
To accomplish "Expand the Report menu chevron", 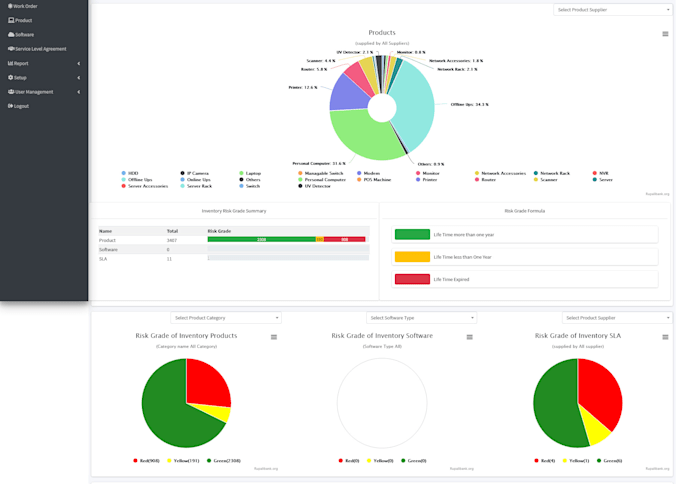I will 78,63.
